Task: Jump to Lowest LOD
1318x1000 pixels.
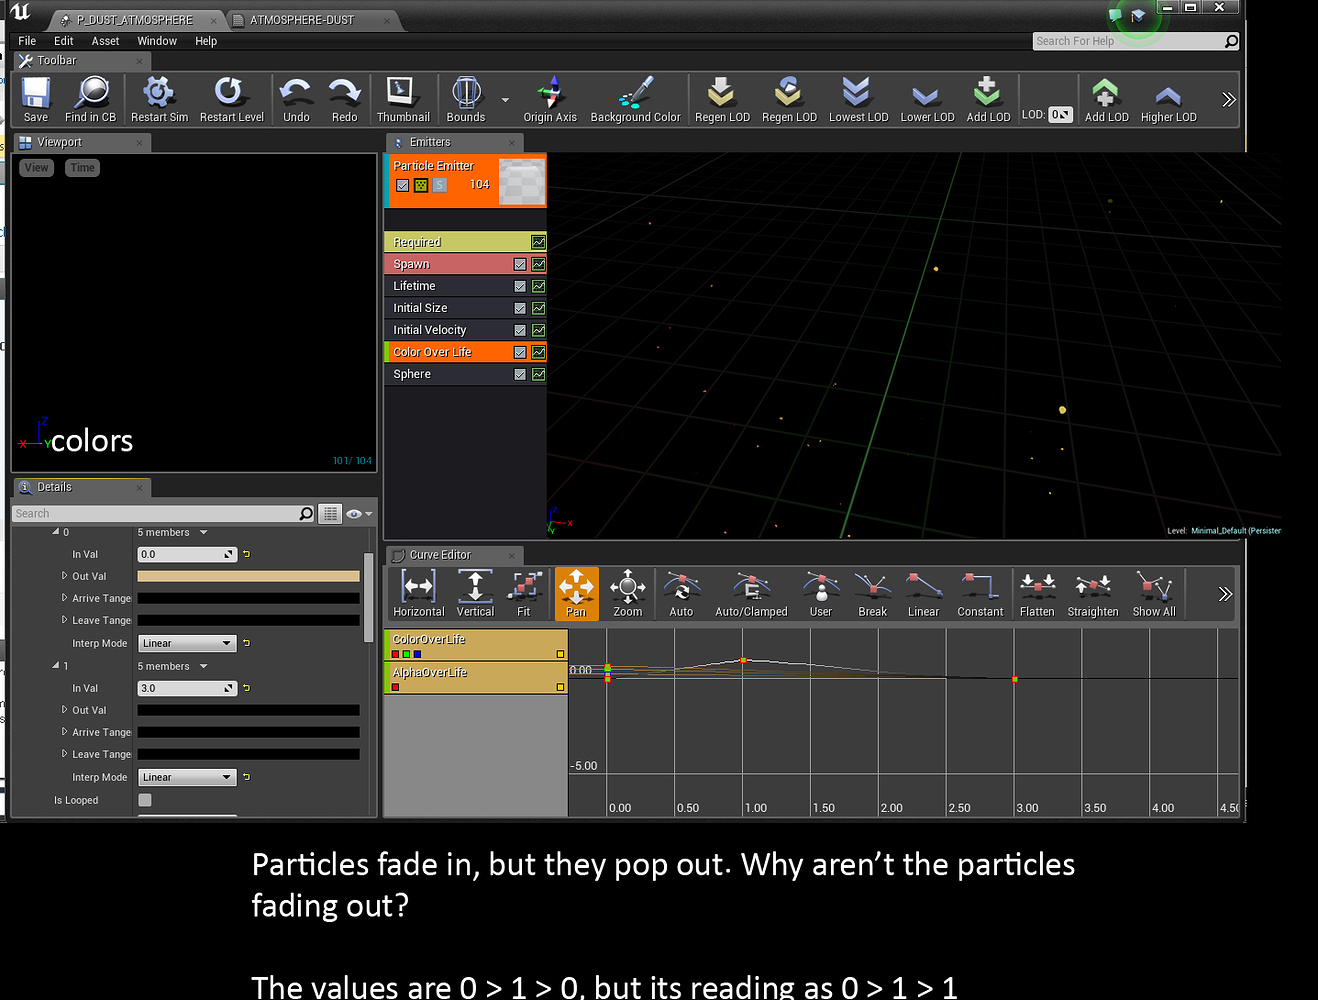Action: 858,99
